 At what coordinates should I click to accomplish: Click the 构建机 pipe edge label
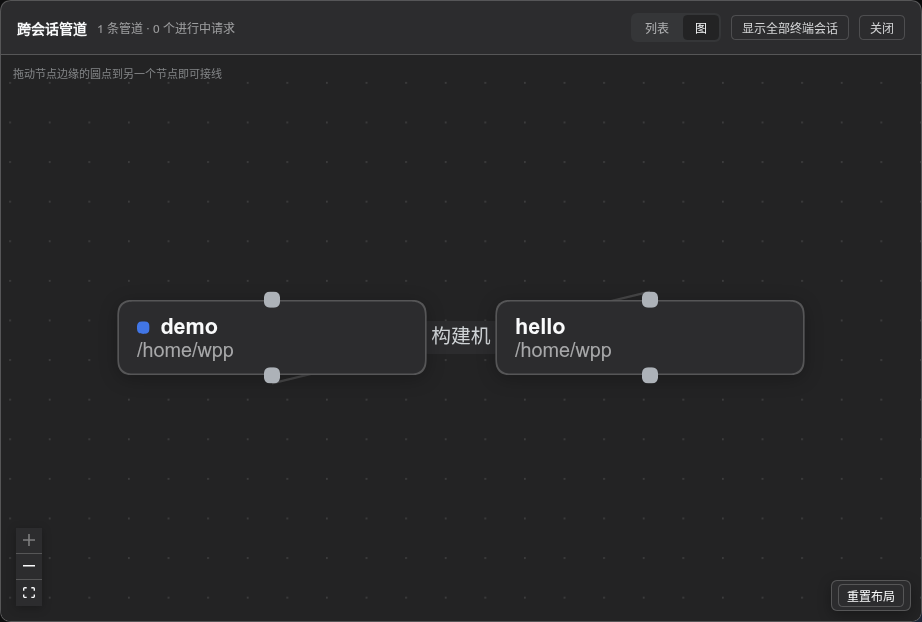pyautogui.click(x=460, y=336)
